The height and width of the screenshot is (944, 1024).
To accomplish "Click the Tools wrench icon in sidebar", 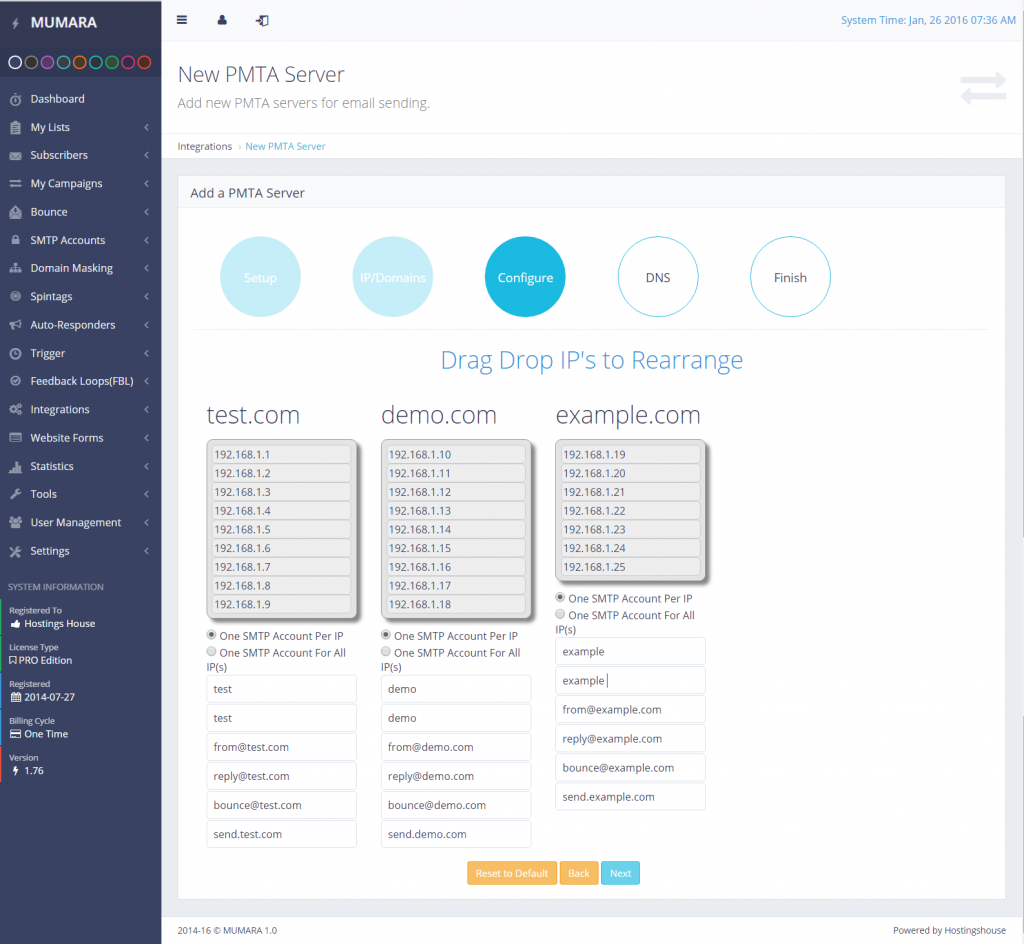I will coord(15,495).
